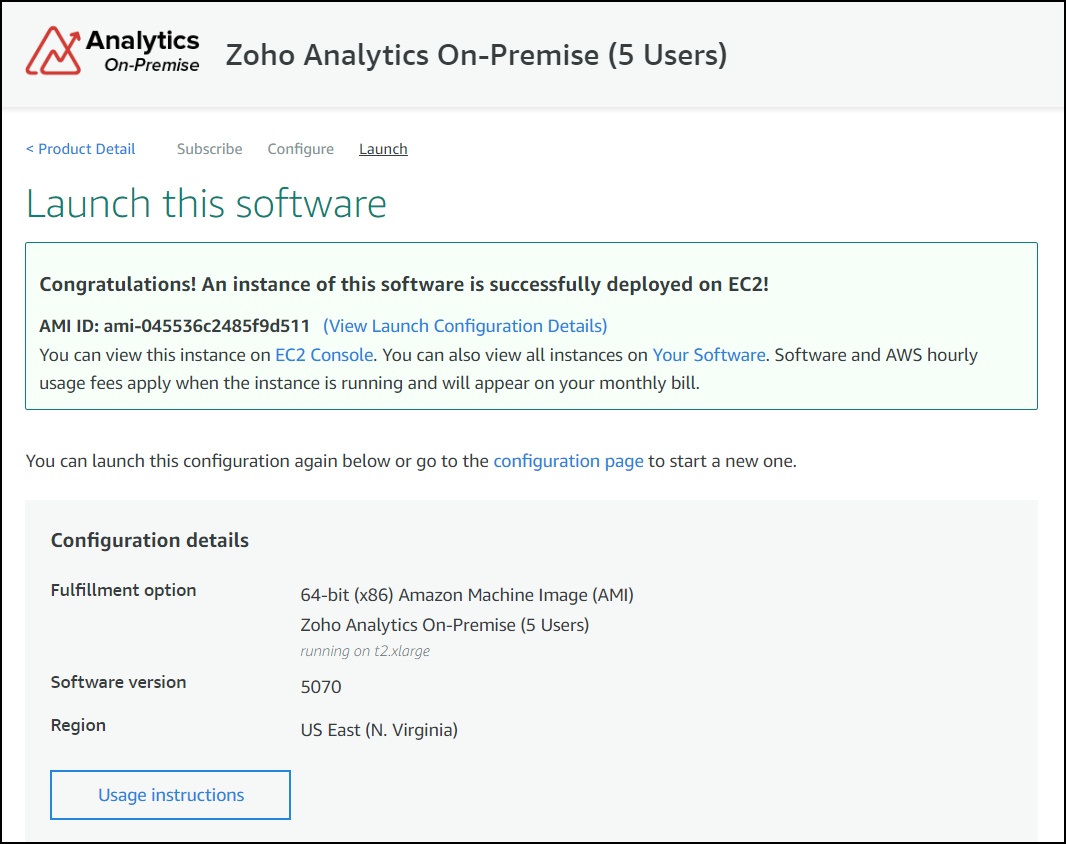Switch to the Configure step tab
The image size is (1066, 844).
click(300, 148)
